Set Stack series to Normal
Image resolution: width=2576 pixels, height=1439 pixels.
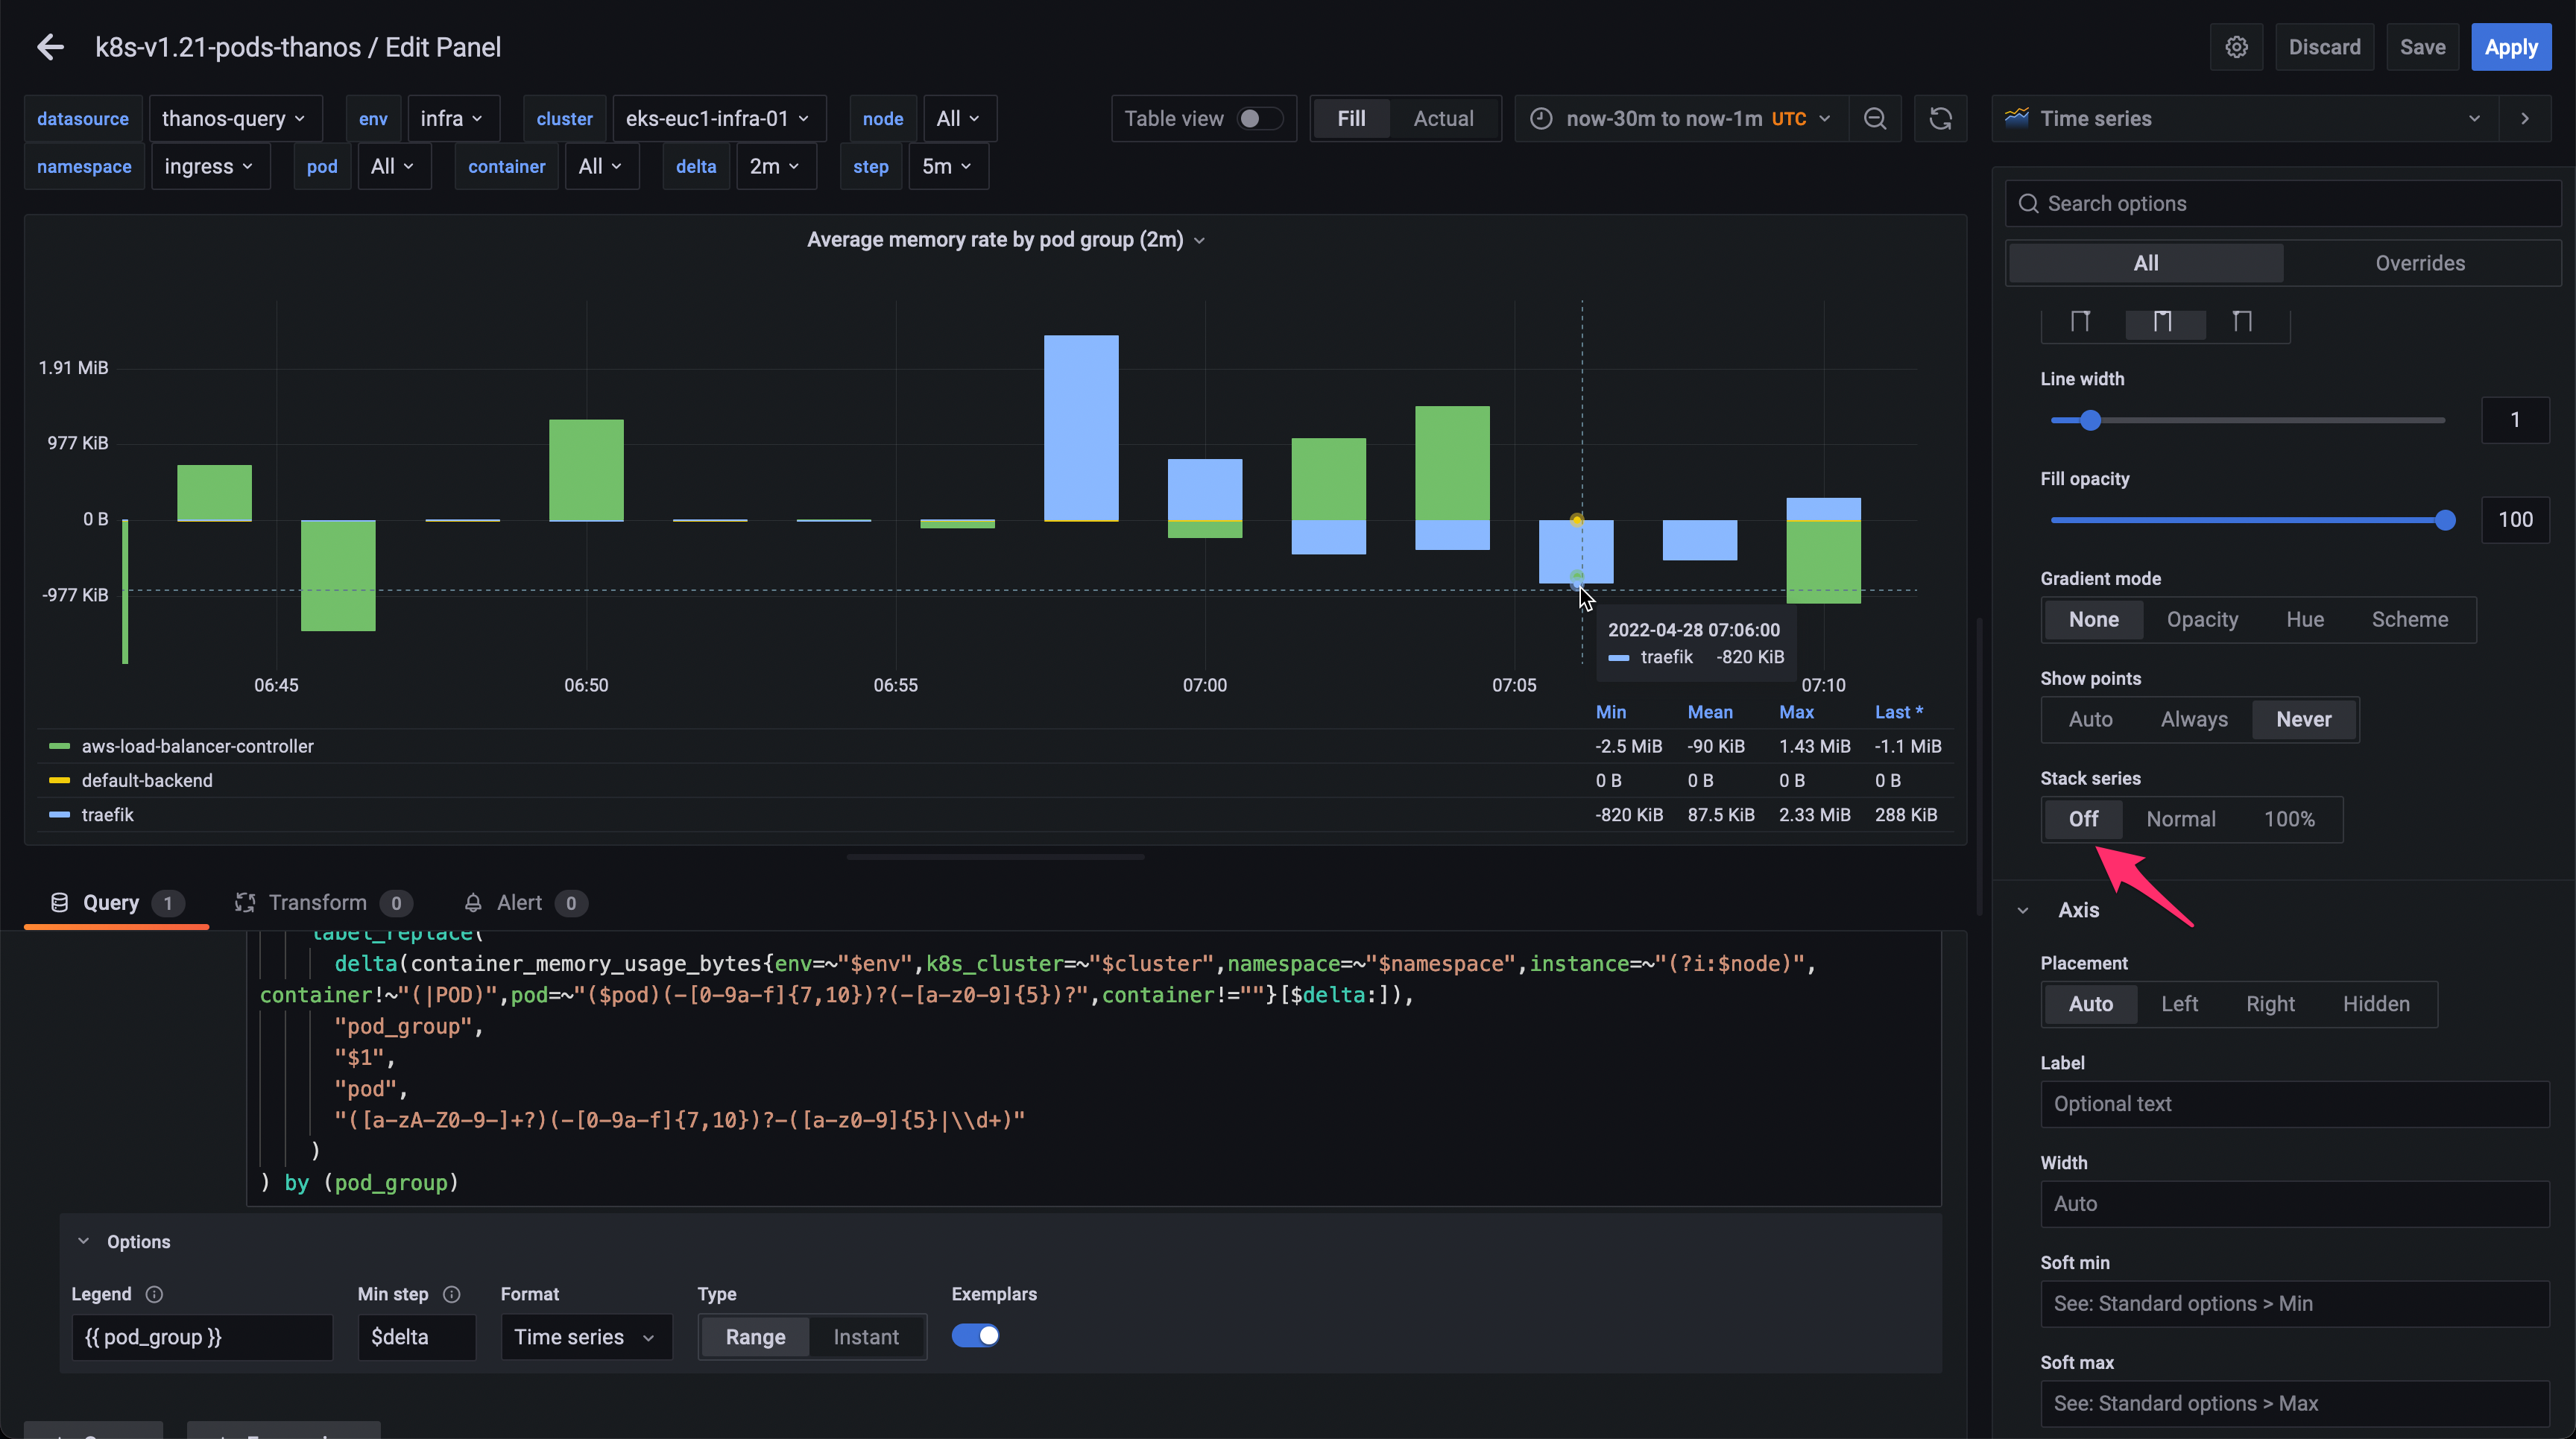point(2180,819)
